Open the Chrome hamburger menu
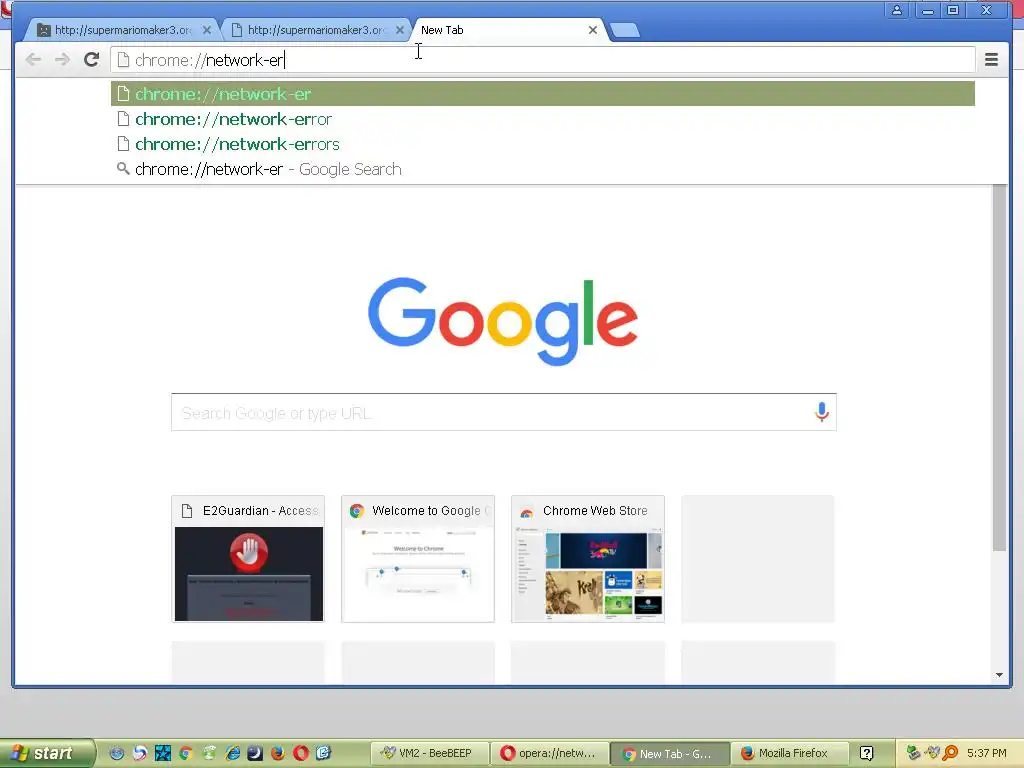This screenshot has width=1024, height=768. click(x=991, y=60)
